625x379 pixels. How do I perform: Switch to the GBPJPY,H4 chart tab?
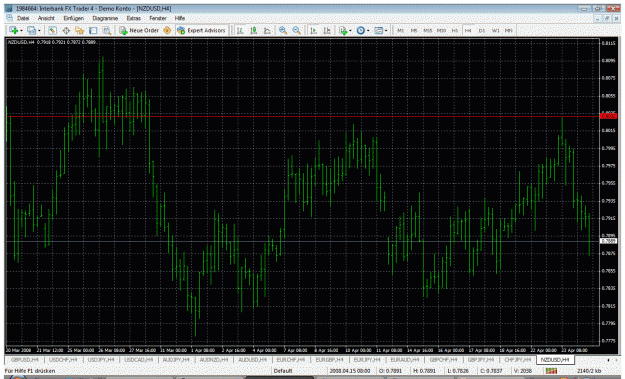[481, 359]
